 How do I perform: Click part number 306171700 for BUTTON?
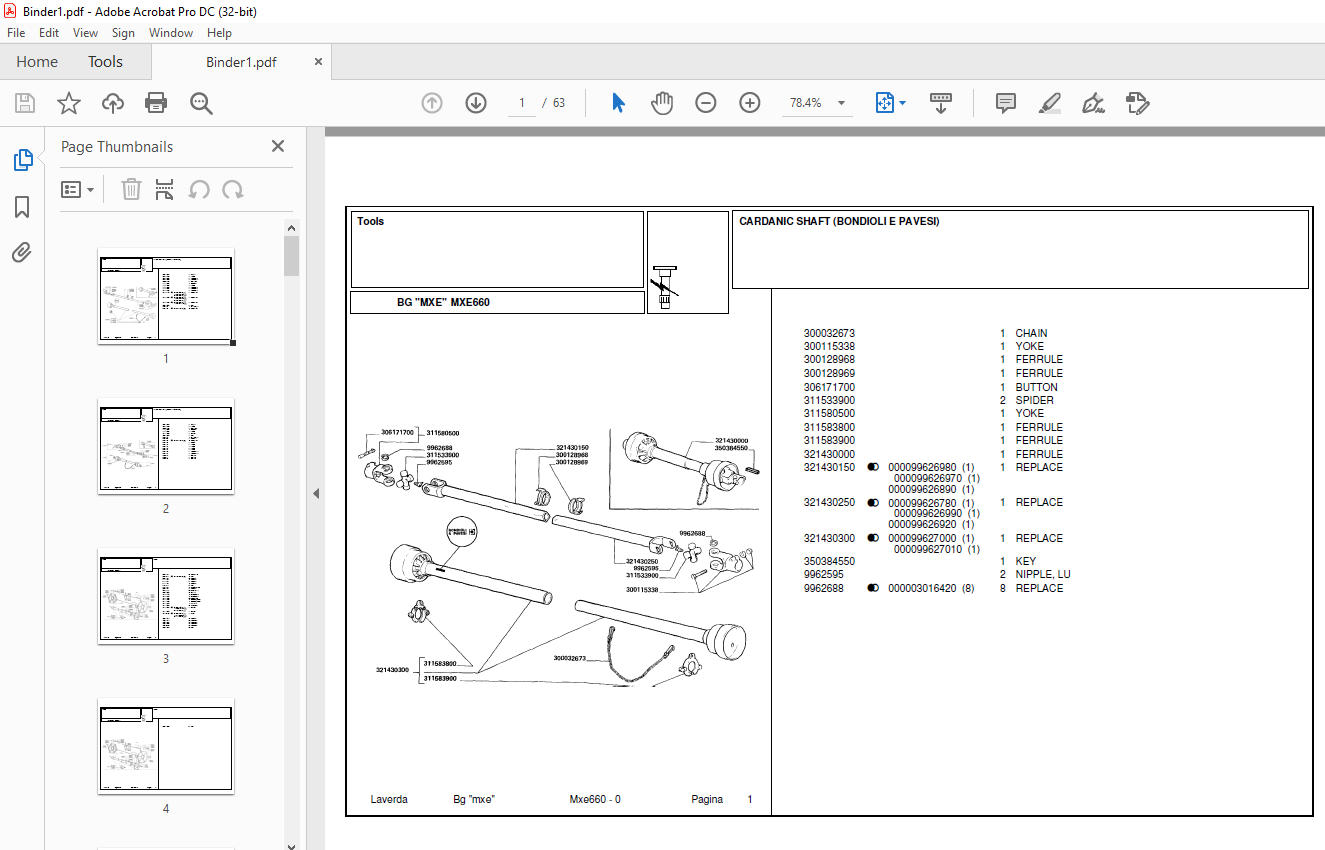tap(829, 387)
